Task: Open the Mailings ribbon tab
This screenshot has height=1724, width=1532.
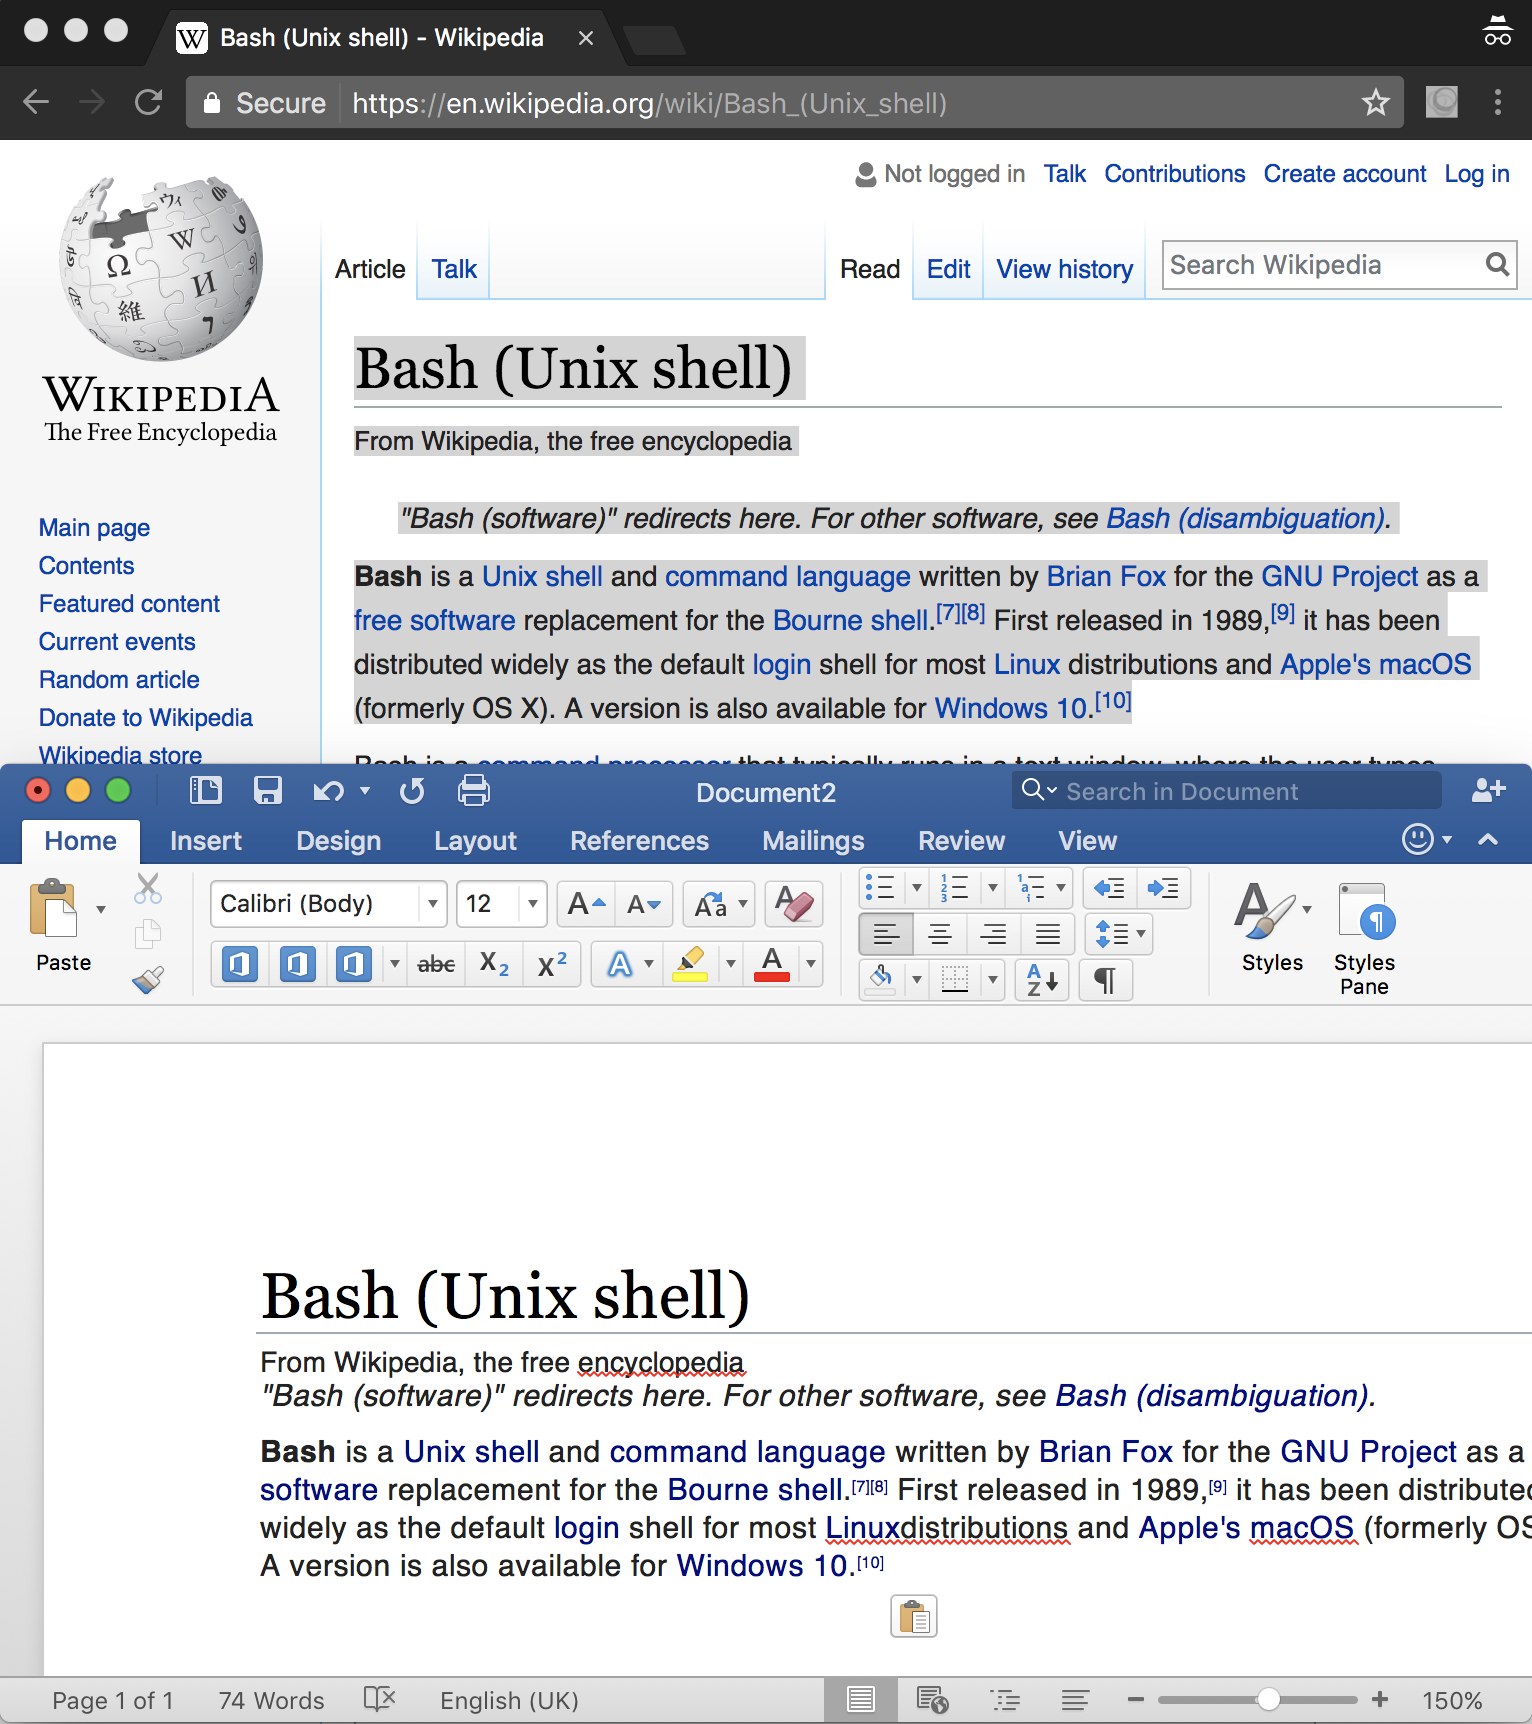Action: [x=813, y=840]
